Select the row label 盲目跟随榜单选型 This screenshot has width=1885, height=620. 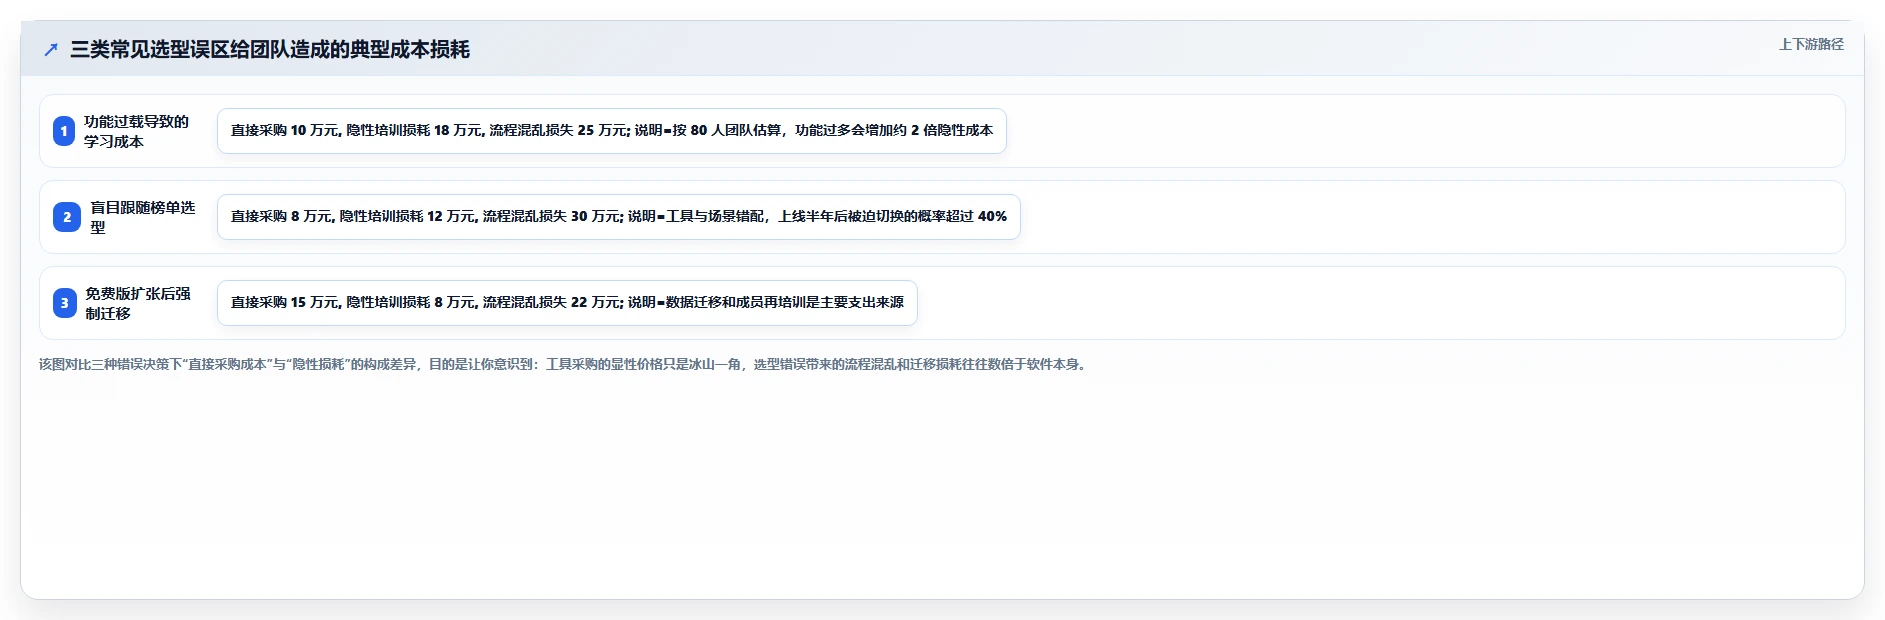[x=143, y=217]
